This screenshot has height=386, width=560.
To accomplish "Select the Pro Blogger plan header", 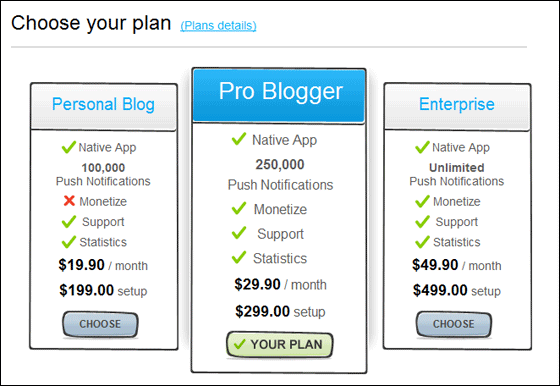I will tap(279, 96).
